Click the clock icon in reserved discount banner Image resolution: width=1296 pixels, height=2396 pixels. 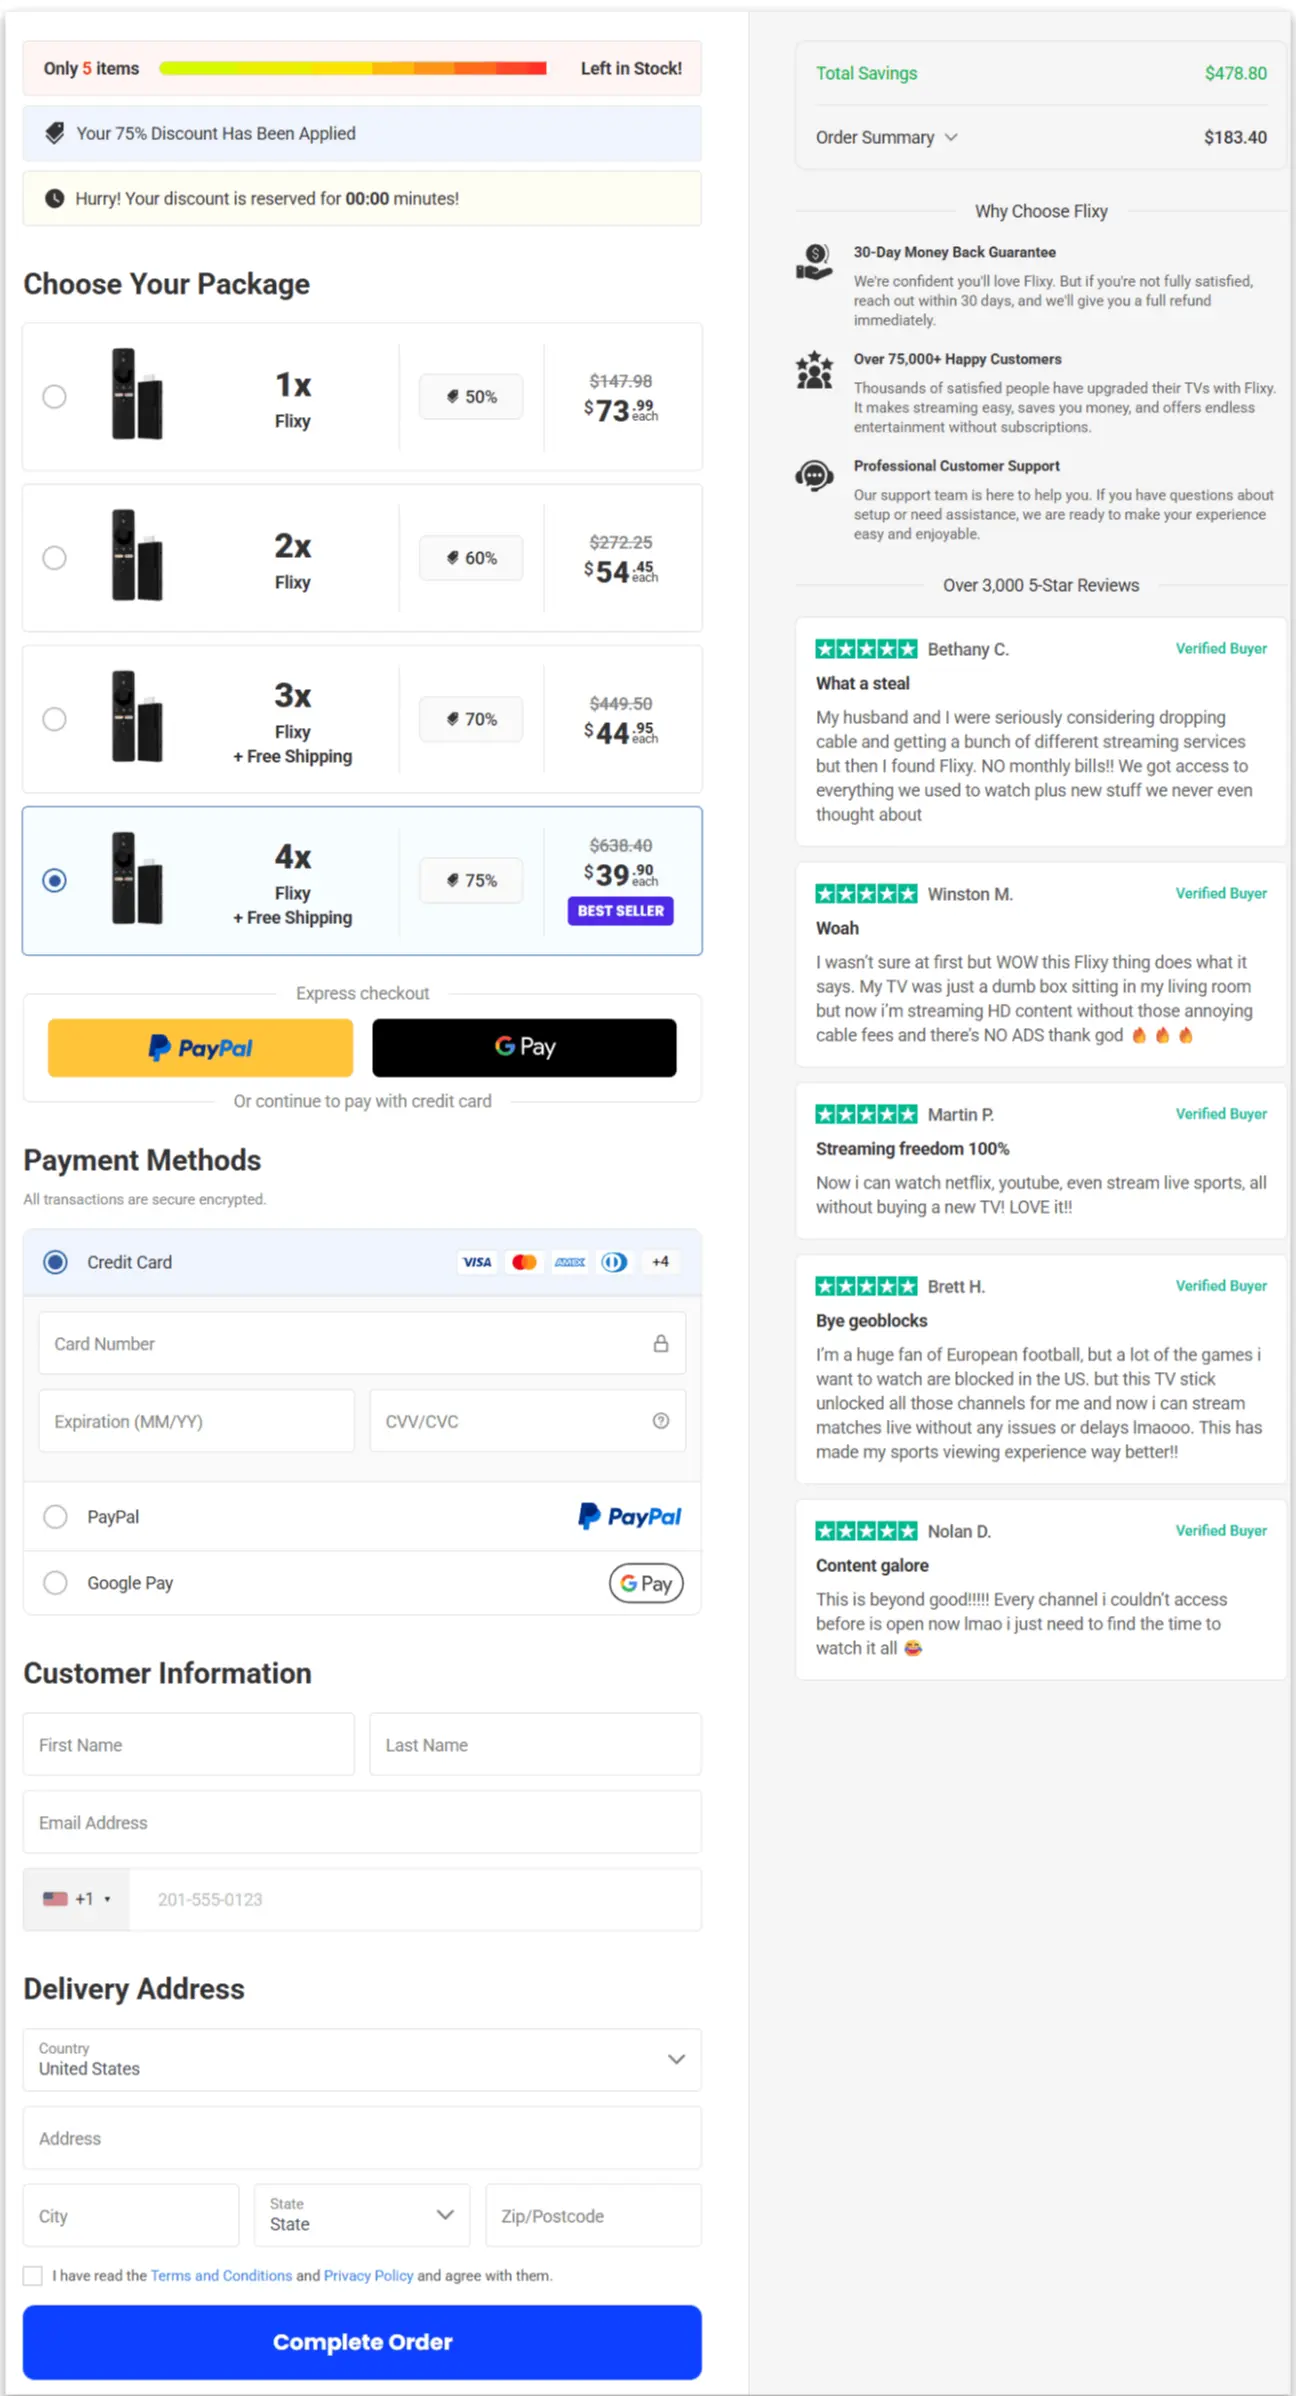point(55,198)
